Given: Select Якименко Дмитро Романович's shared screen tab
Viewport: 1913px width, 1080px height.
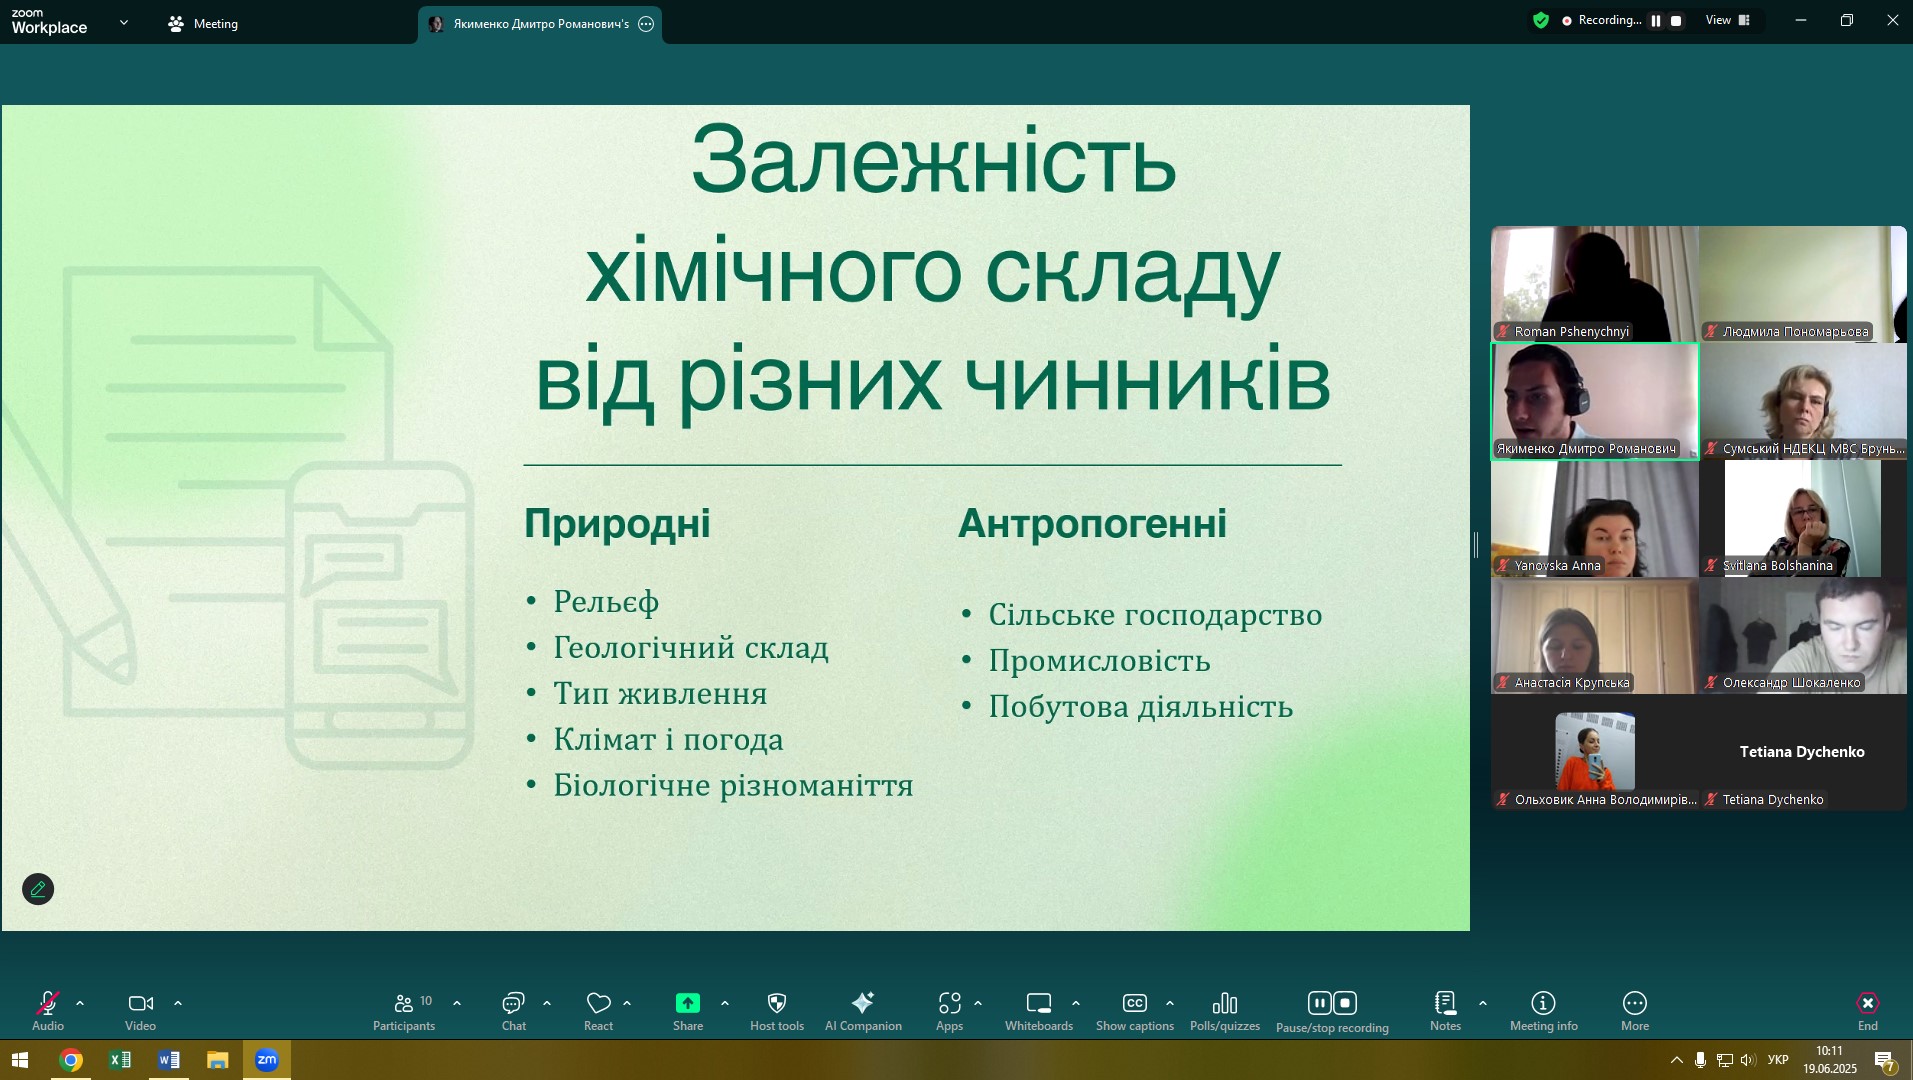Looking at the screenshot, I should (x=540, y=24).
